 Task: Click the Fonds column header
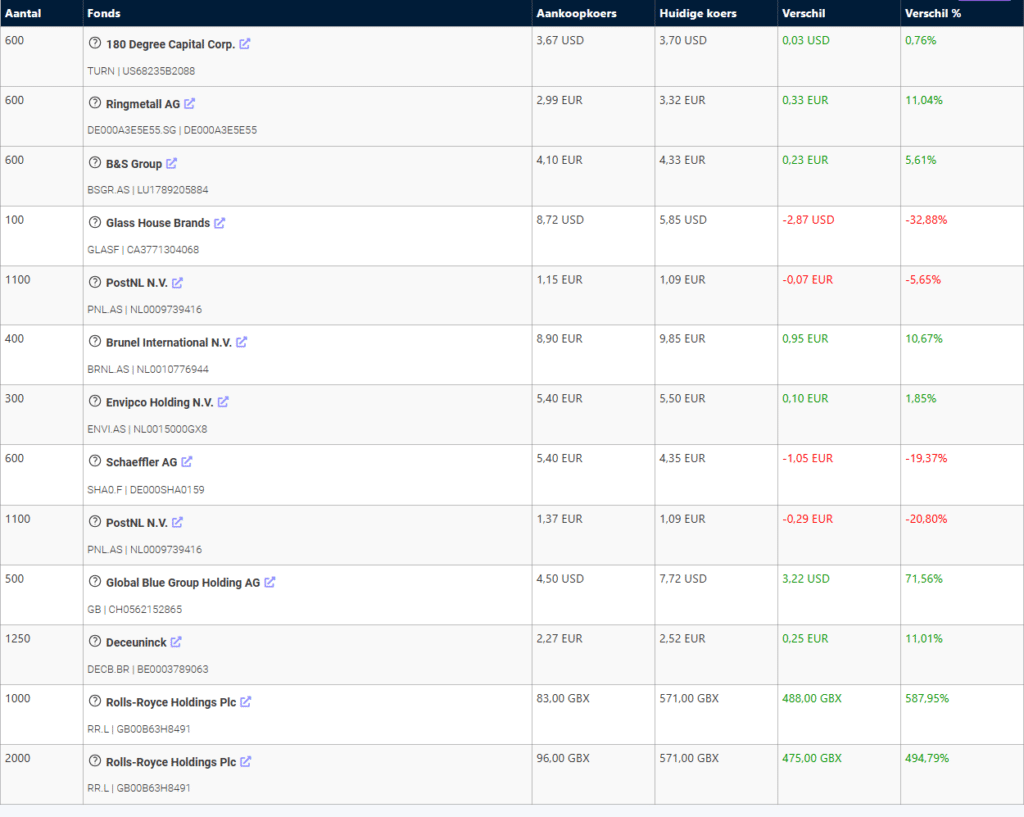(x=103, y=13)
